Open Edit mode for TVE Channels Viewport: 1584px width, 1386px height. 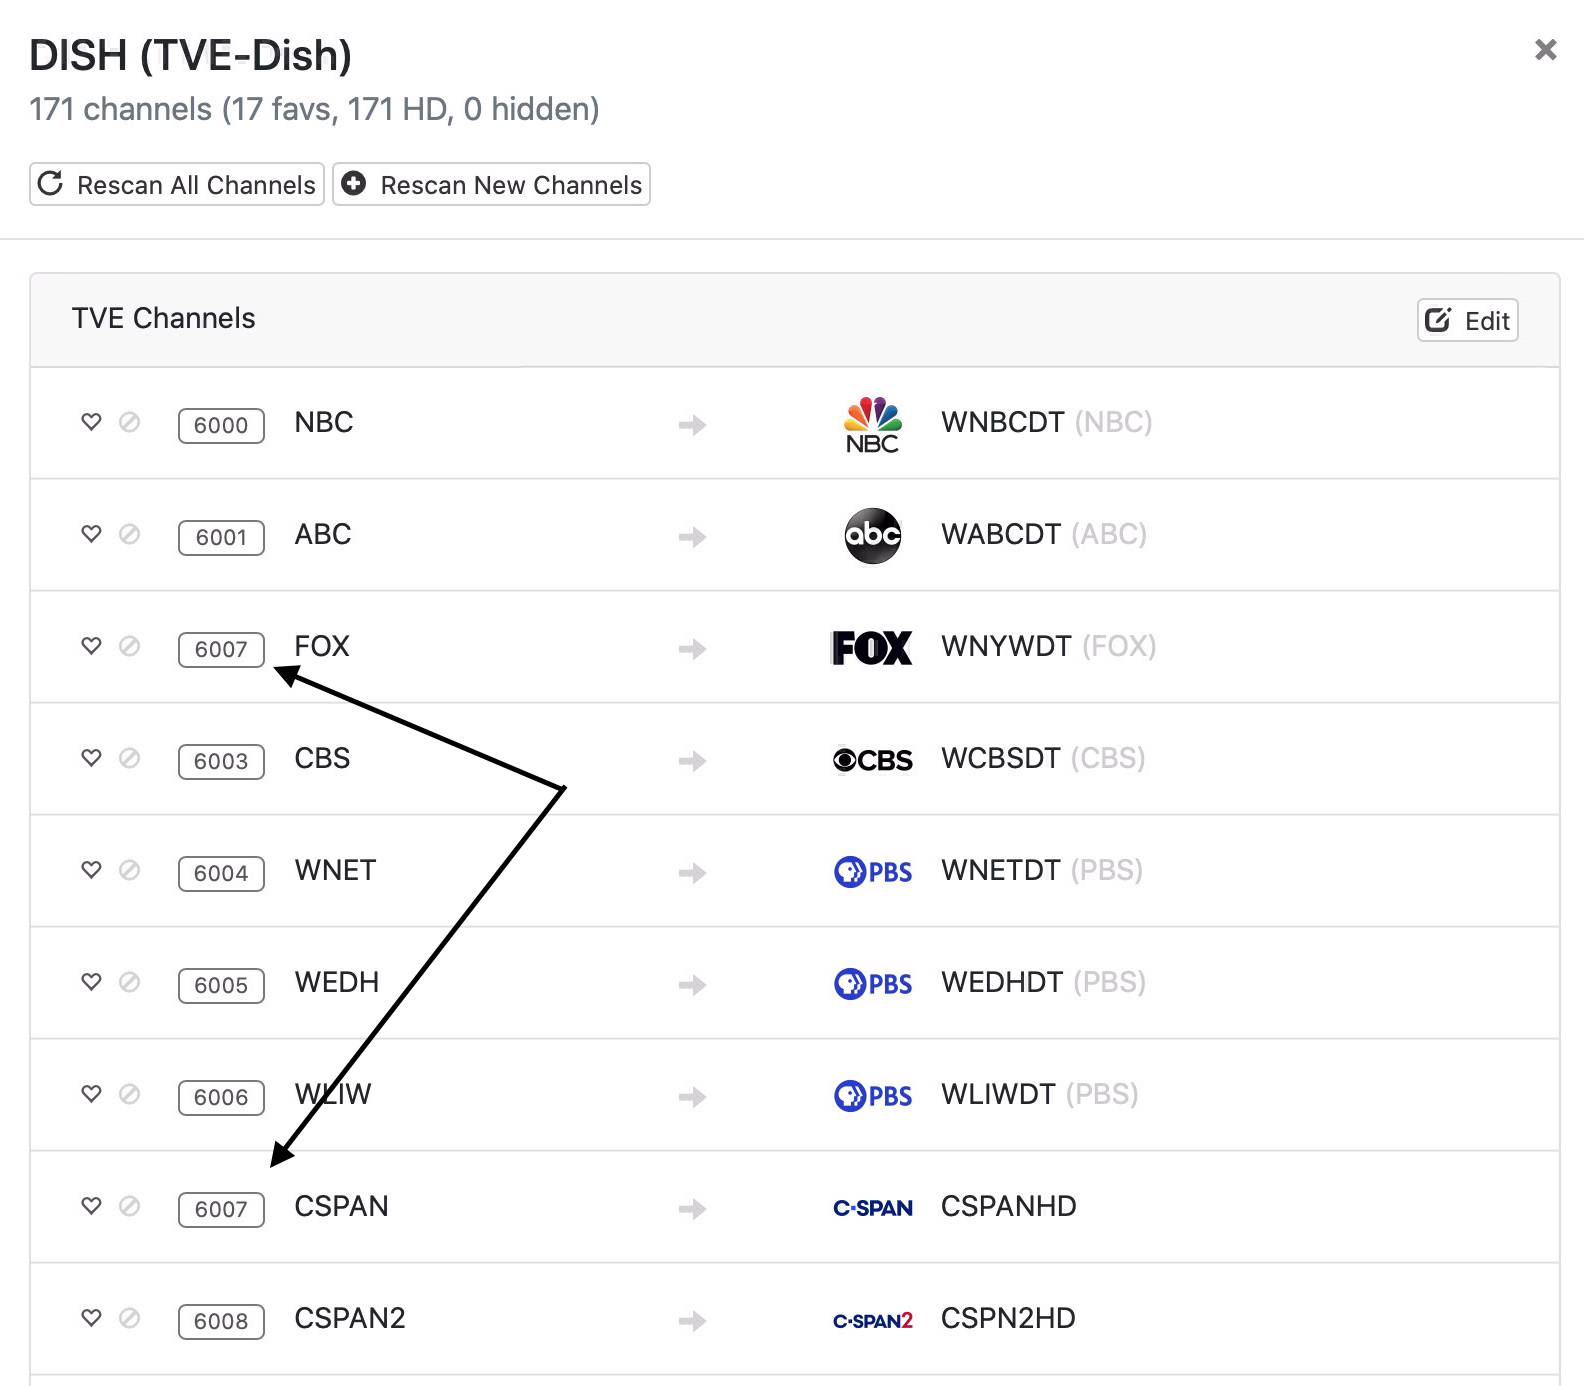tap(1467, 321)
